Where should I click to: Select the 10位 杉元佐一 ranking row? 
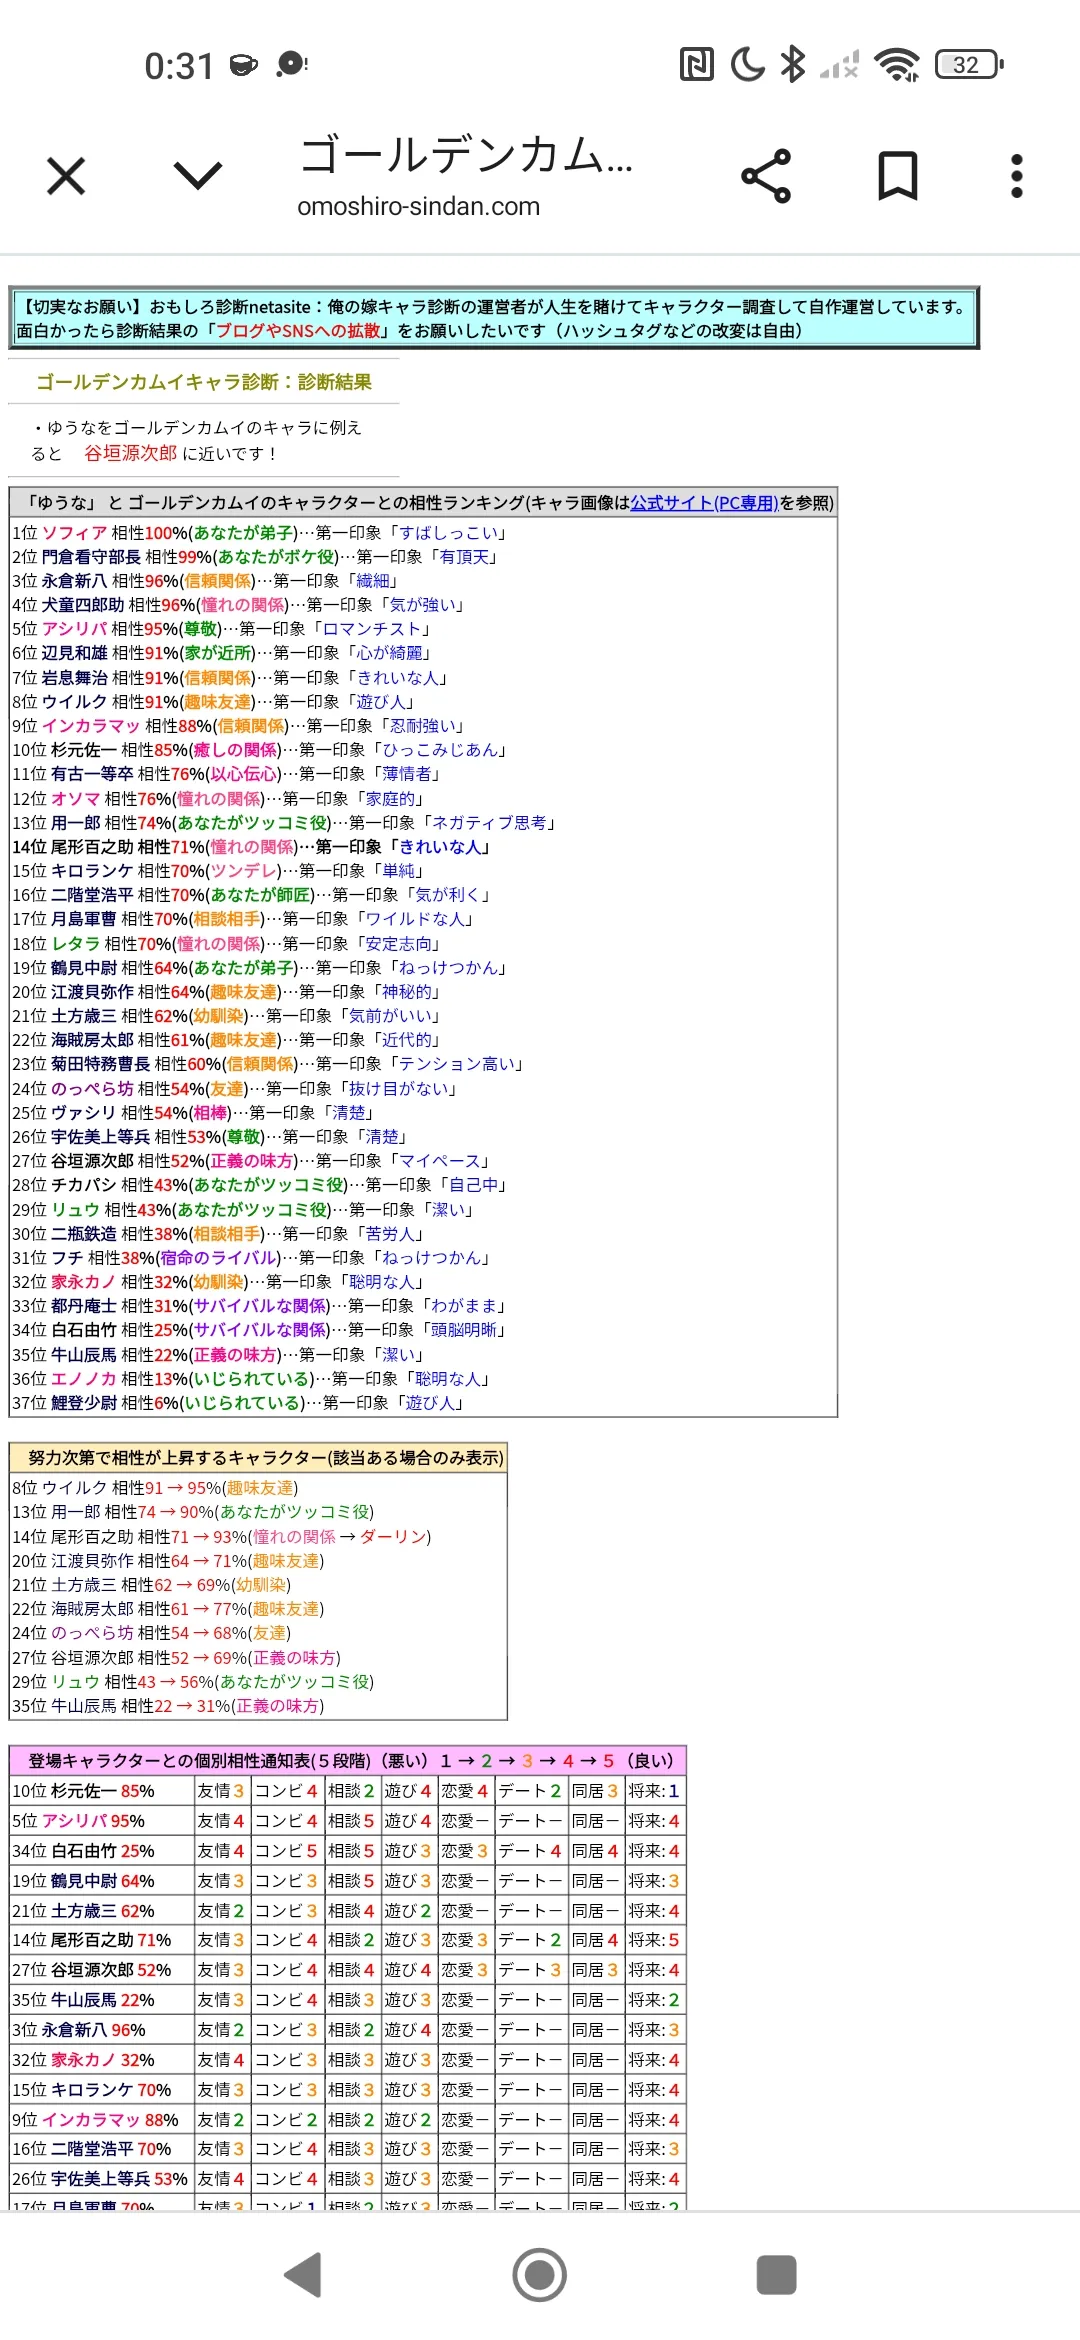coord(423,750)
